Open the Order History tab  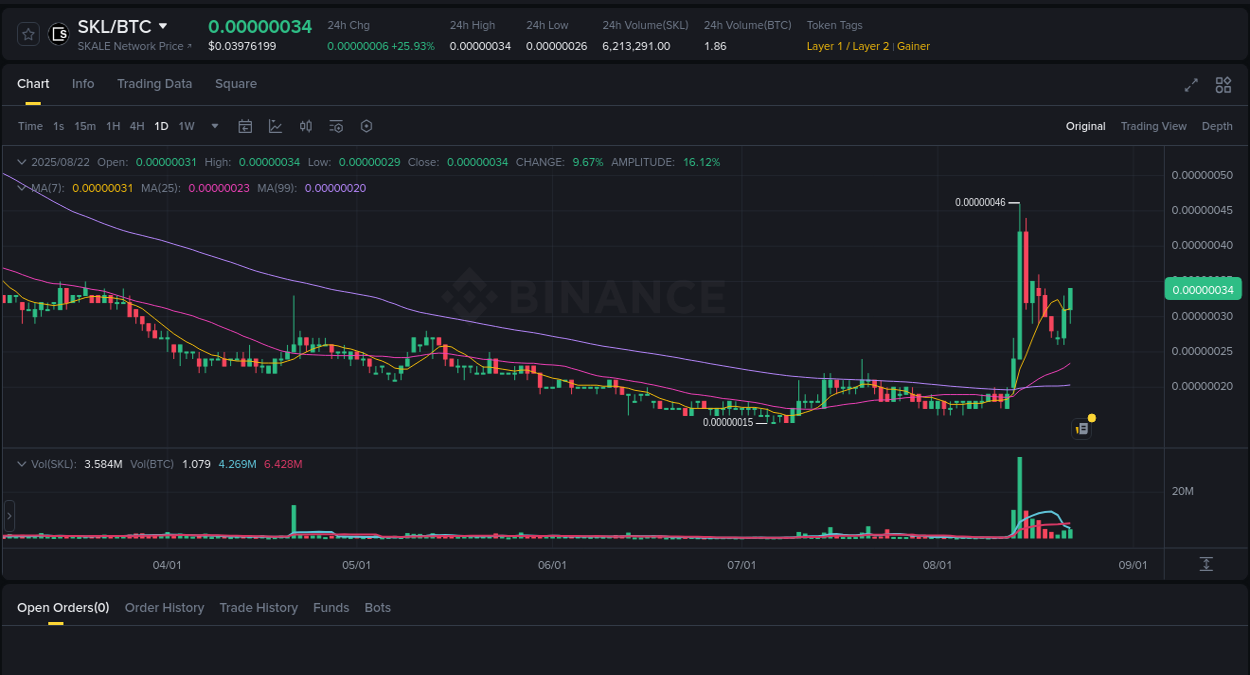tap(164, 608)
